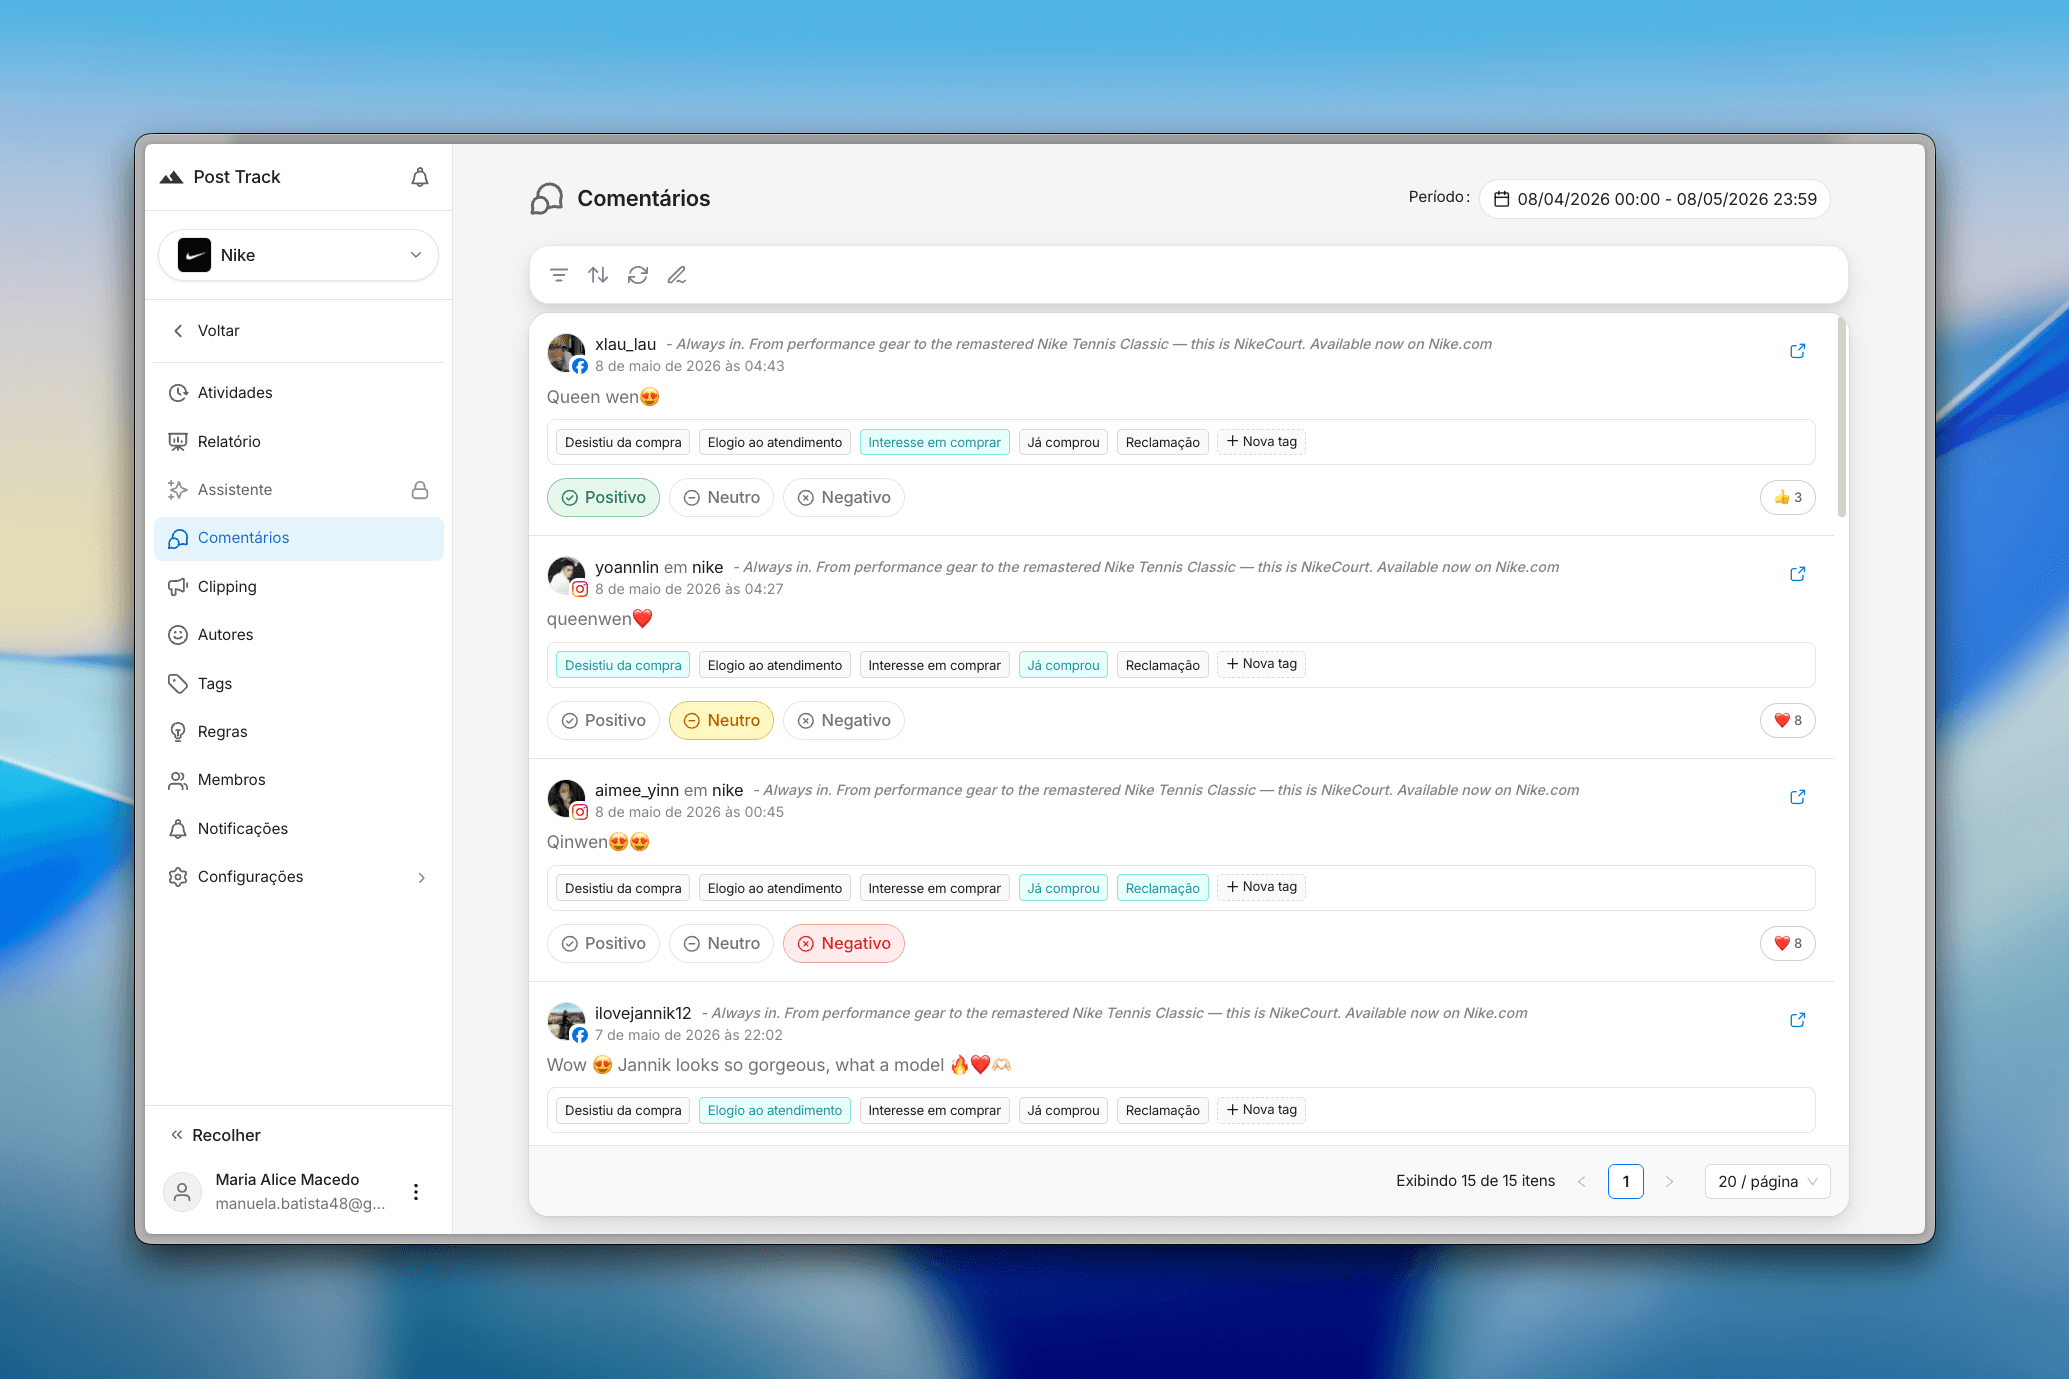Toggle Neutro on yoannlin comment
Screen dimensions: 2069x1379
[x=721, y=721]
